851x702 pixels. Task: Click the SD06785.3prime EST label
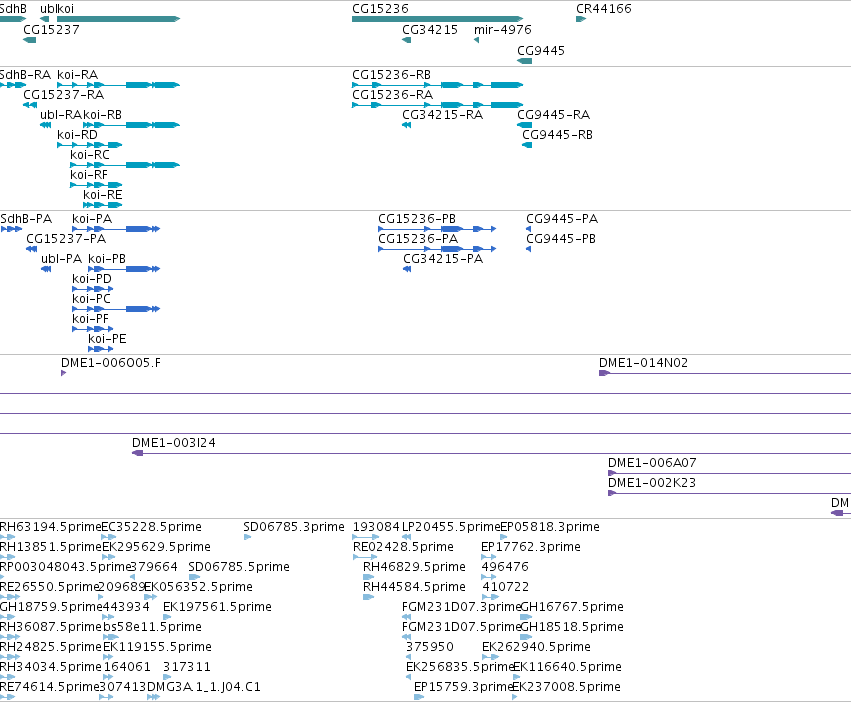(294, 527)
